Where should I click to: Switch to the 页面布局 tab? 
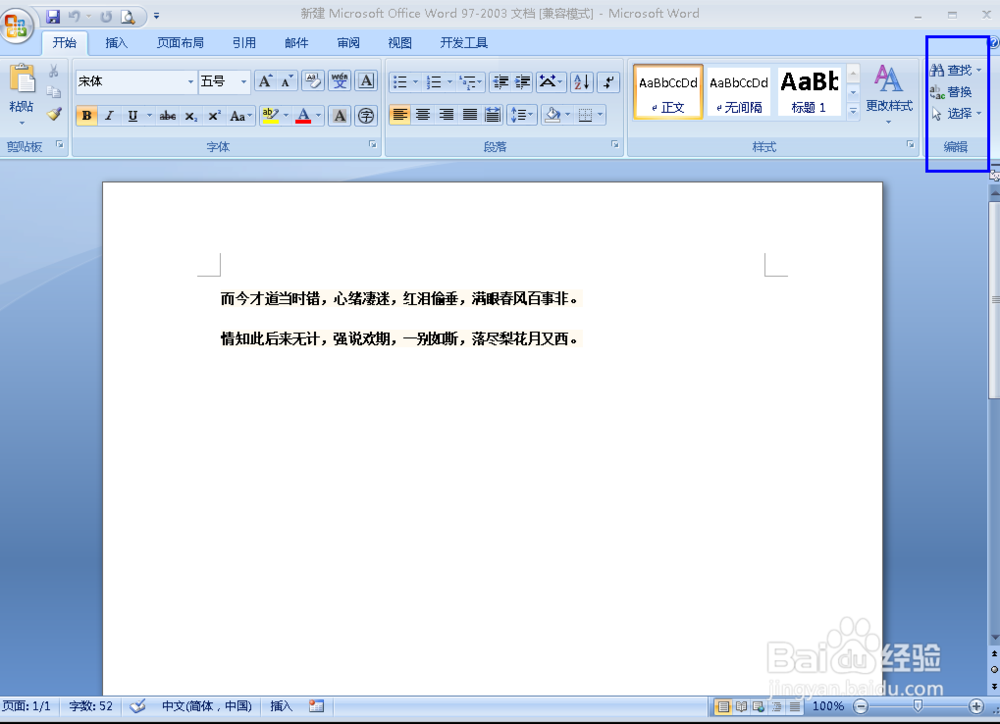coord(180,43)
